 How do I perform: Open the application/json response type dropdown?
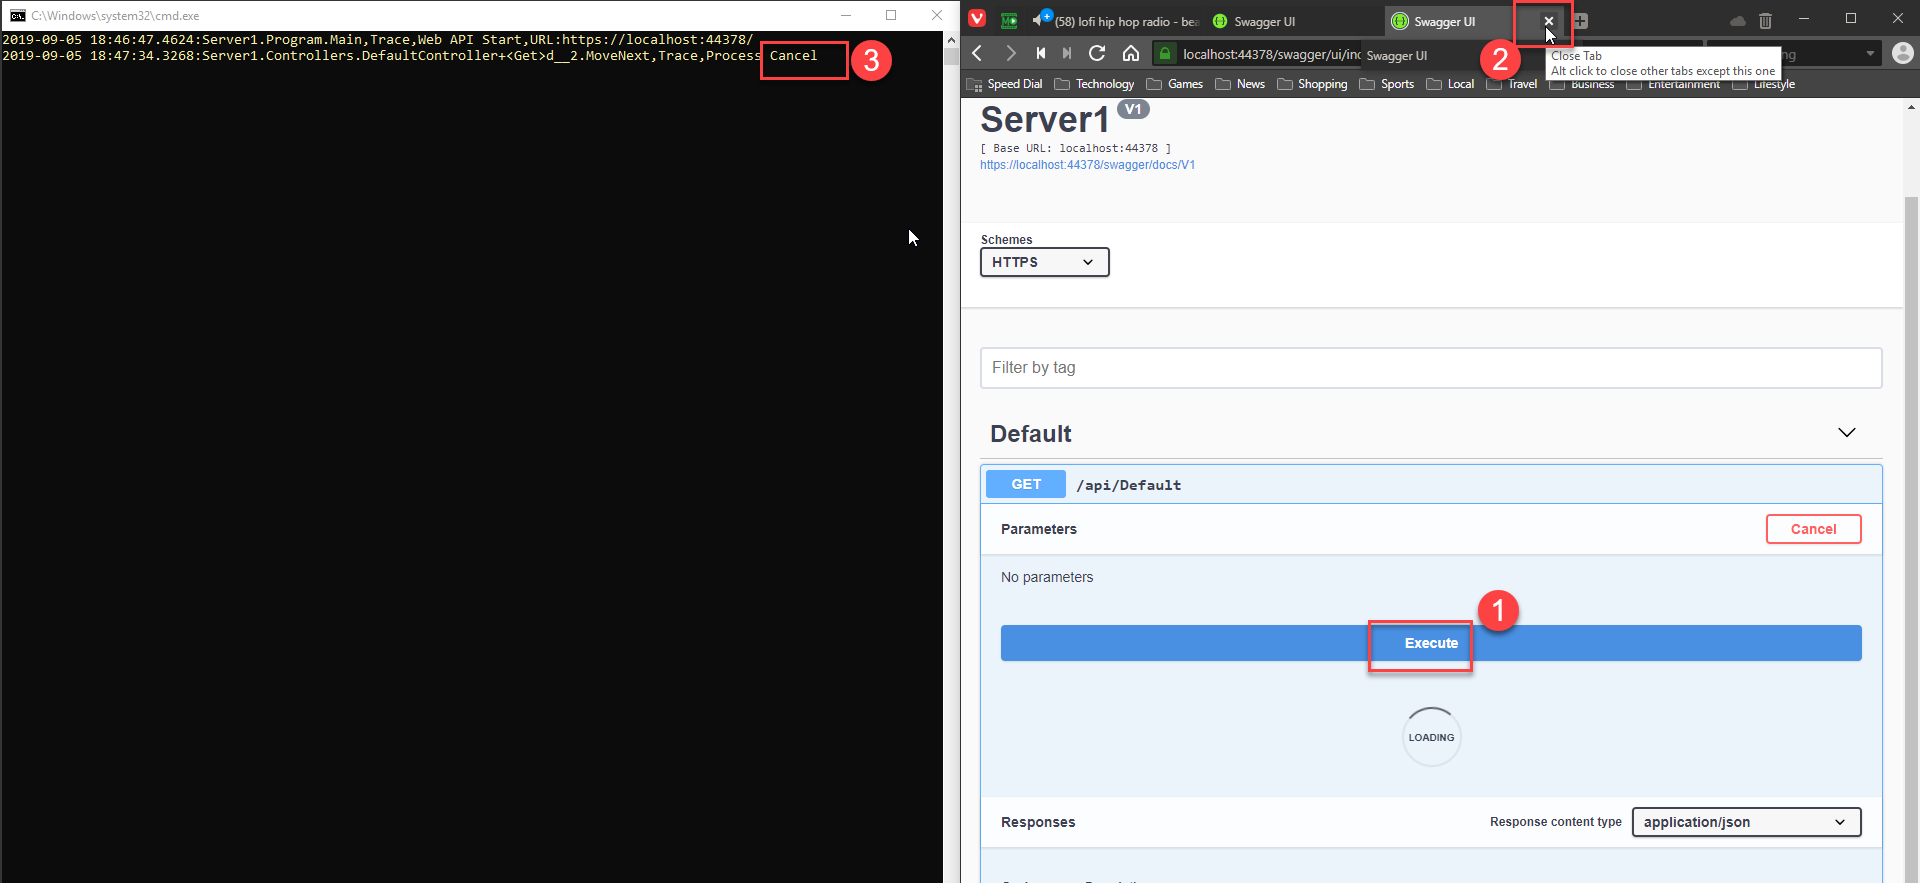[1746, 822]
